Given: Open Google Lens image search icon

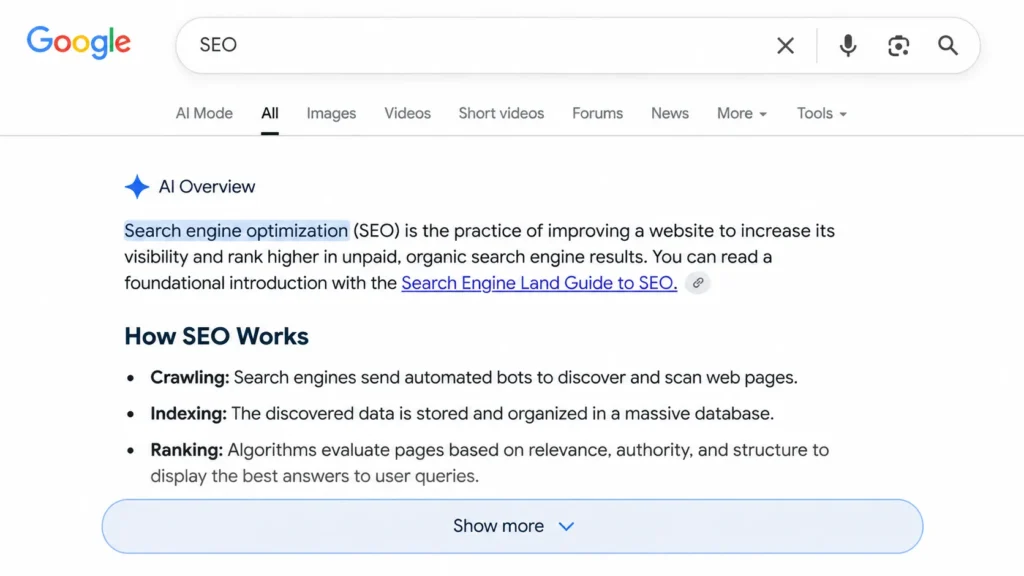Looking at the screenshot, I should 899,45.
